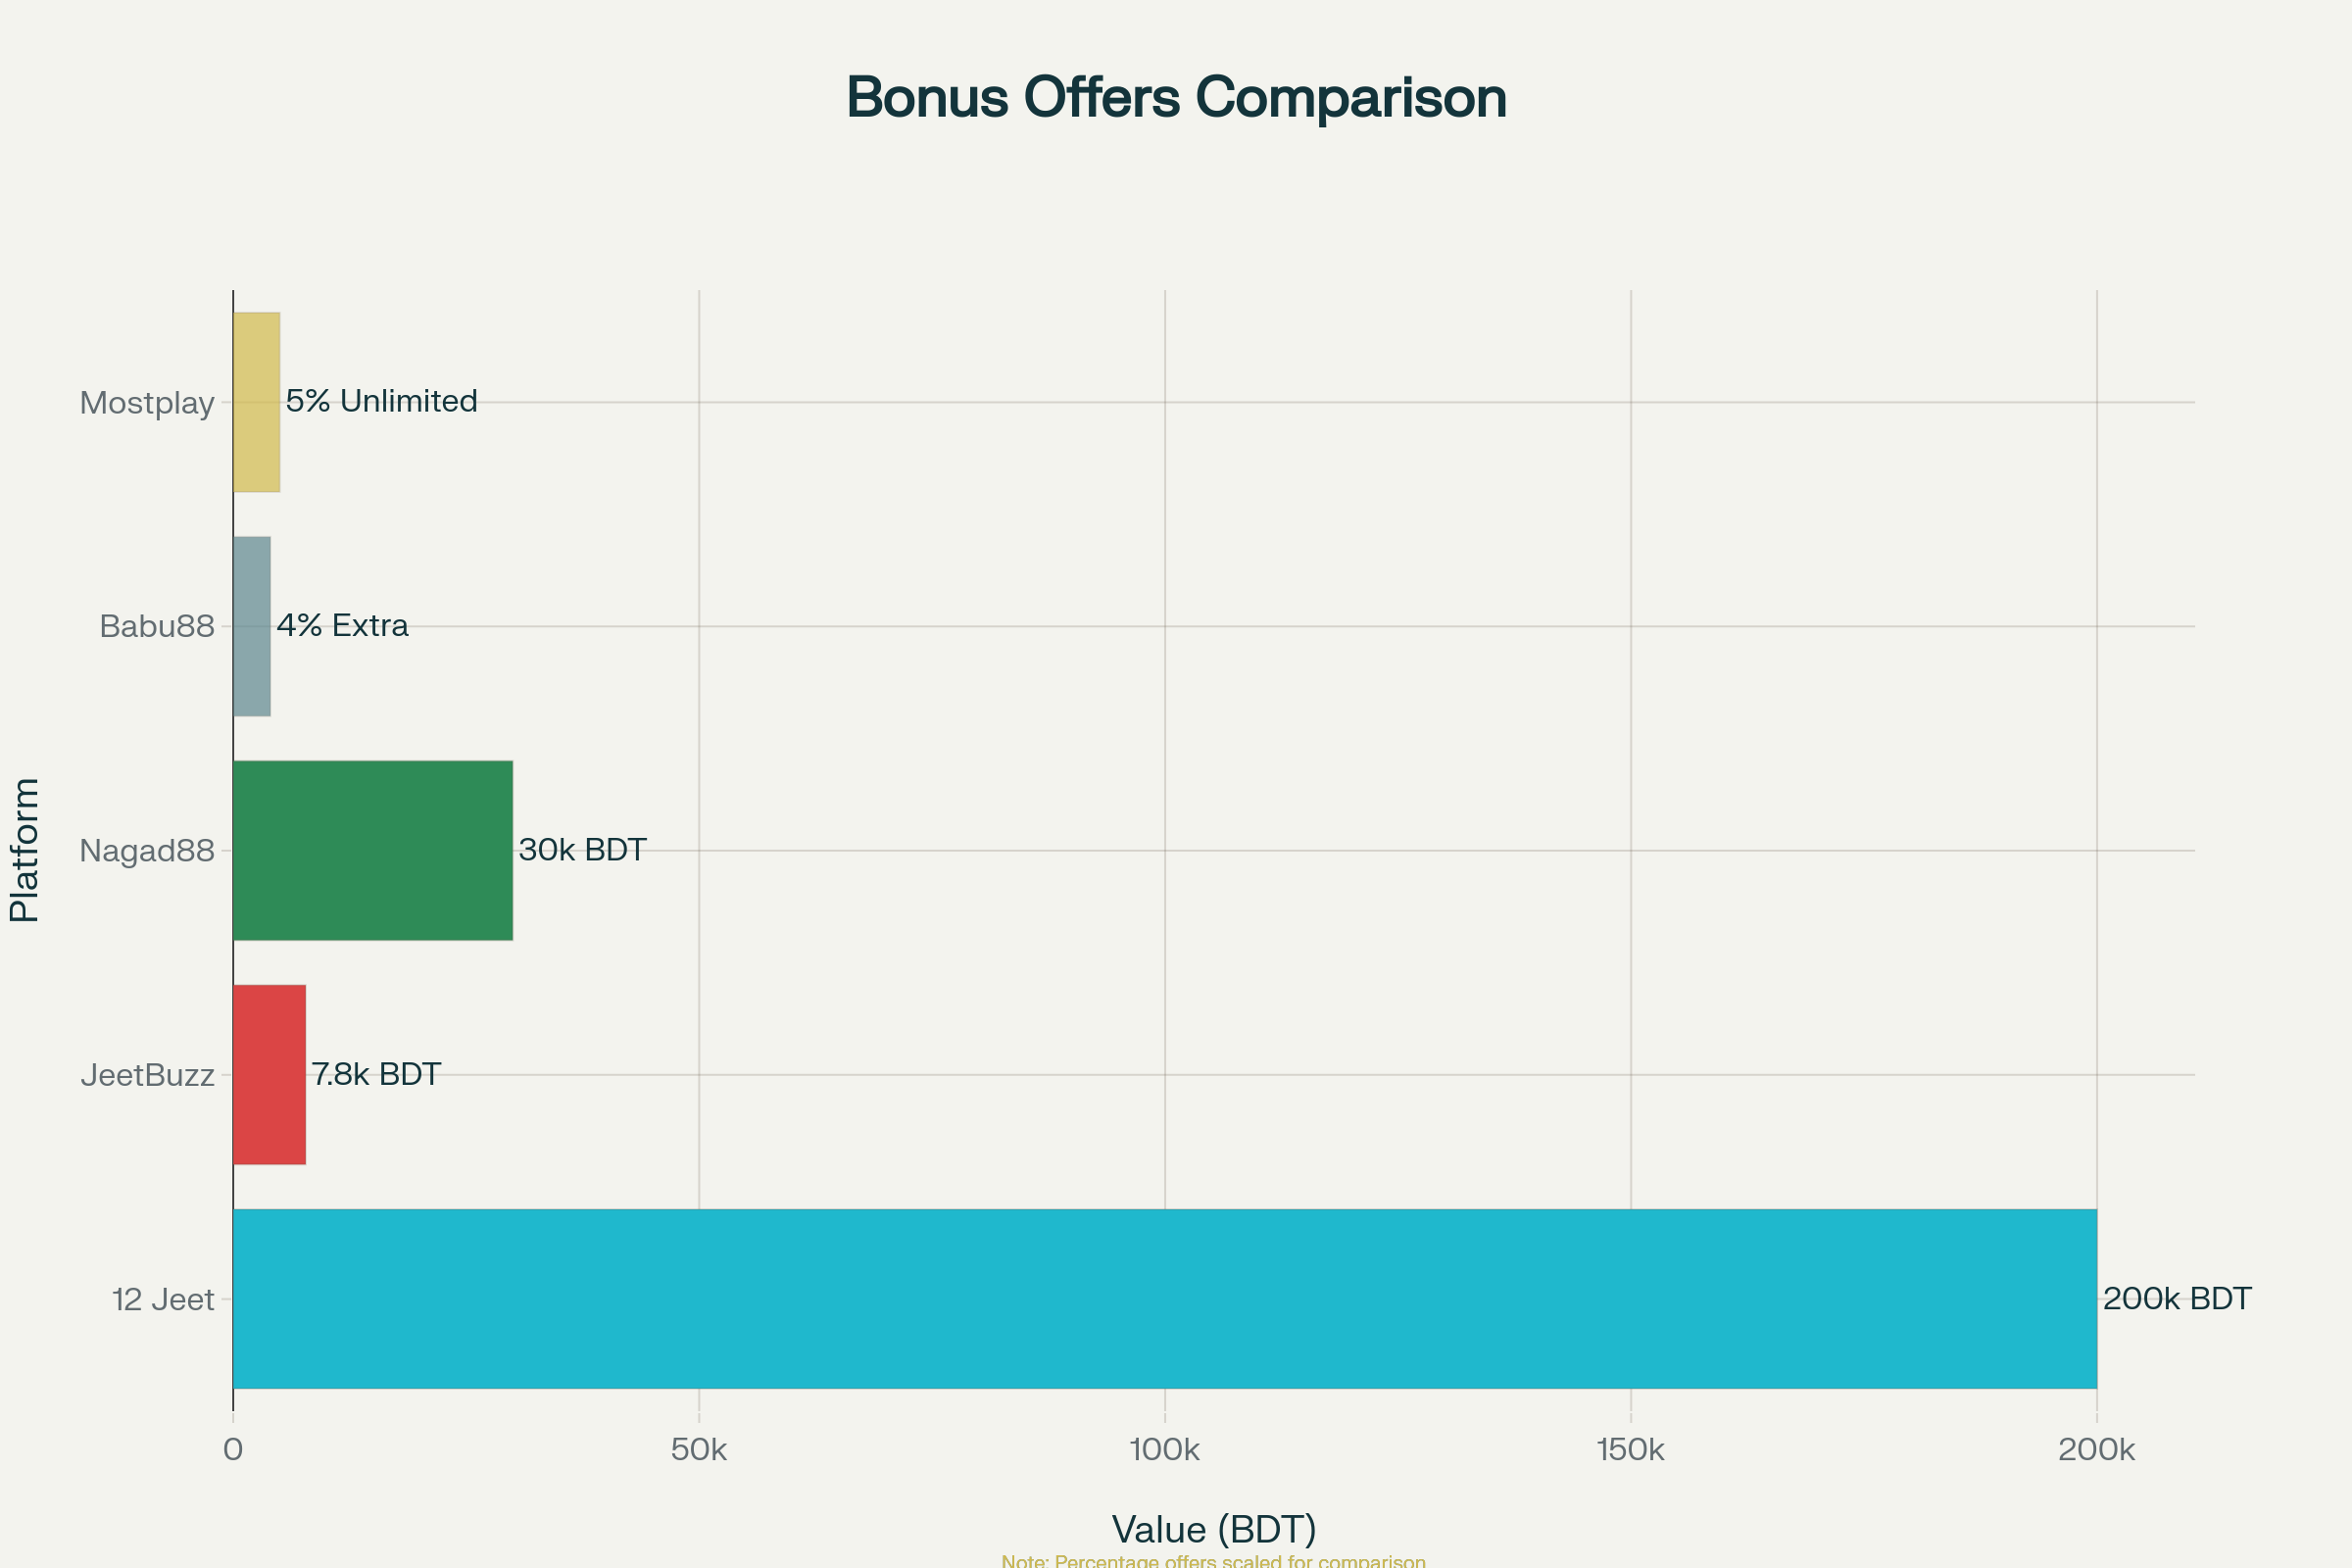Click the '200k BDT' bar label

click(2177, 1298)
